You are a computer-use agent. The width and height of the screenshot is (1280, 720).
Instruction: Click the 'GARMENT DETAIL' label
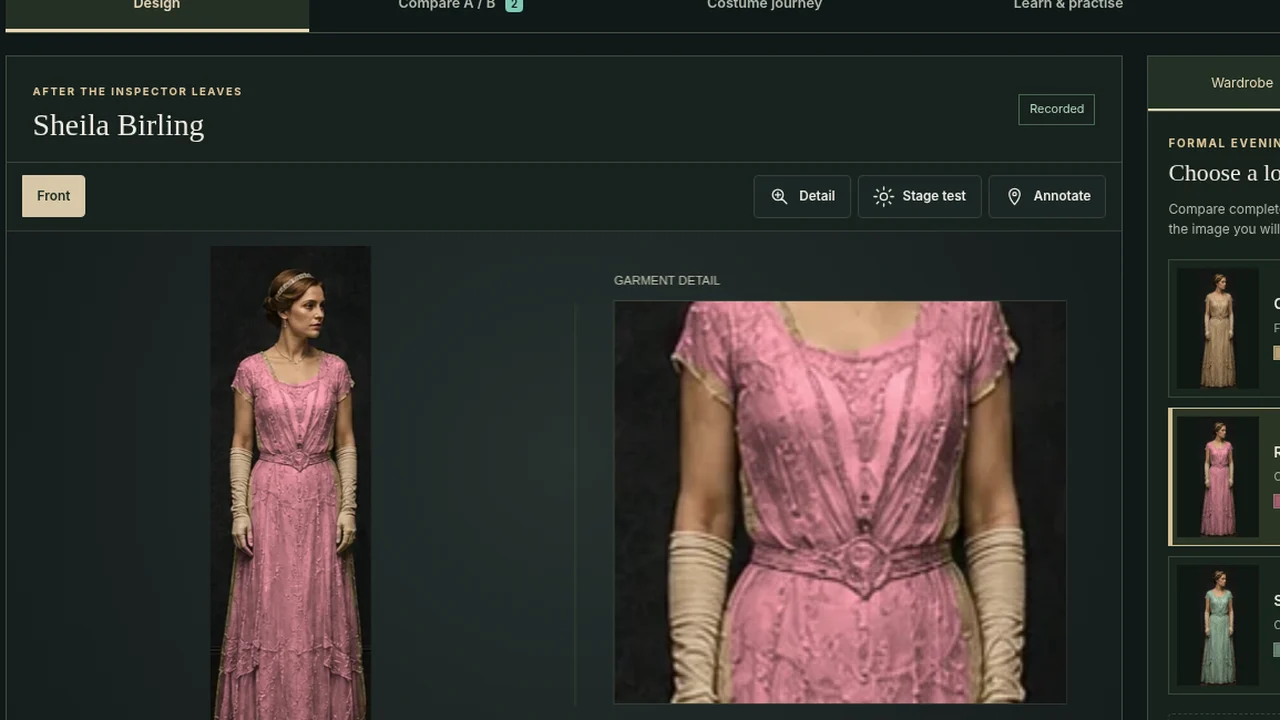[x=667, y=280]
